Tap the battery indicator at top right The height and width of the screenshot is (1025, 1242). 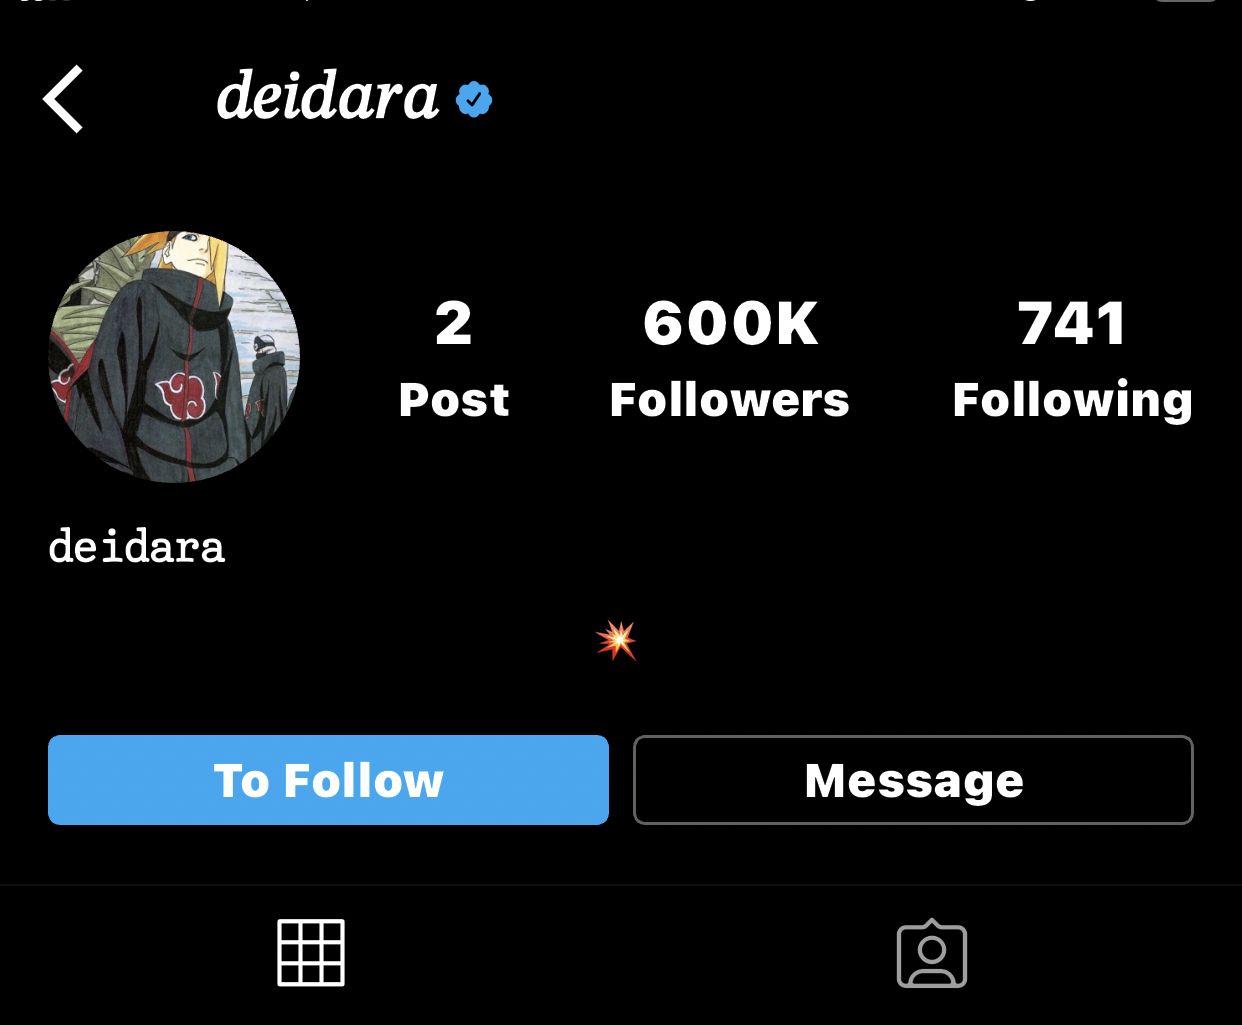click(1186, 2)
